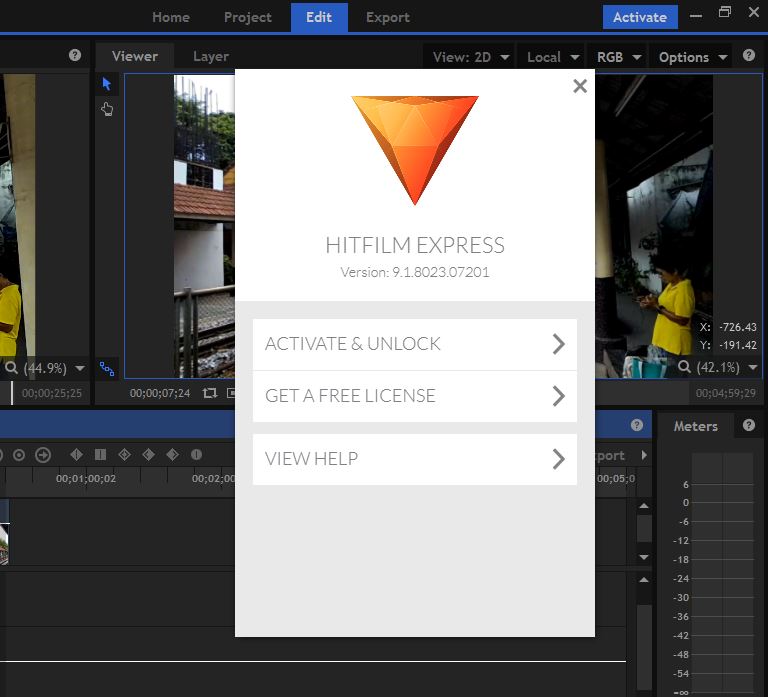Click timeline ruler at 00;01;00;02
Screen dimensions: 768x697
86,479
